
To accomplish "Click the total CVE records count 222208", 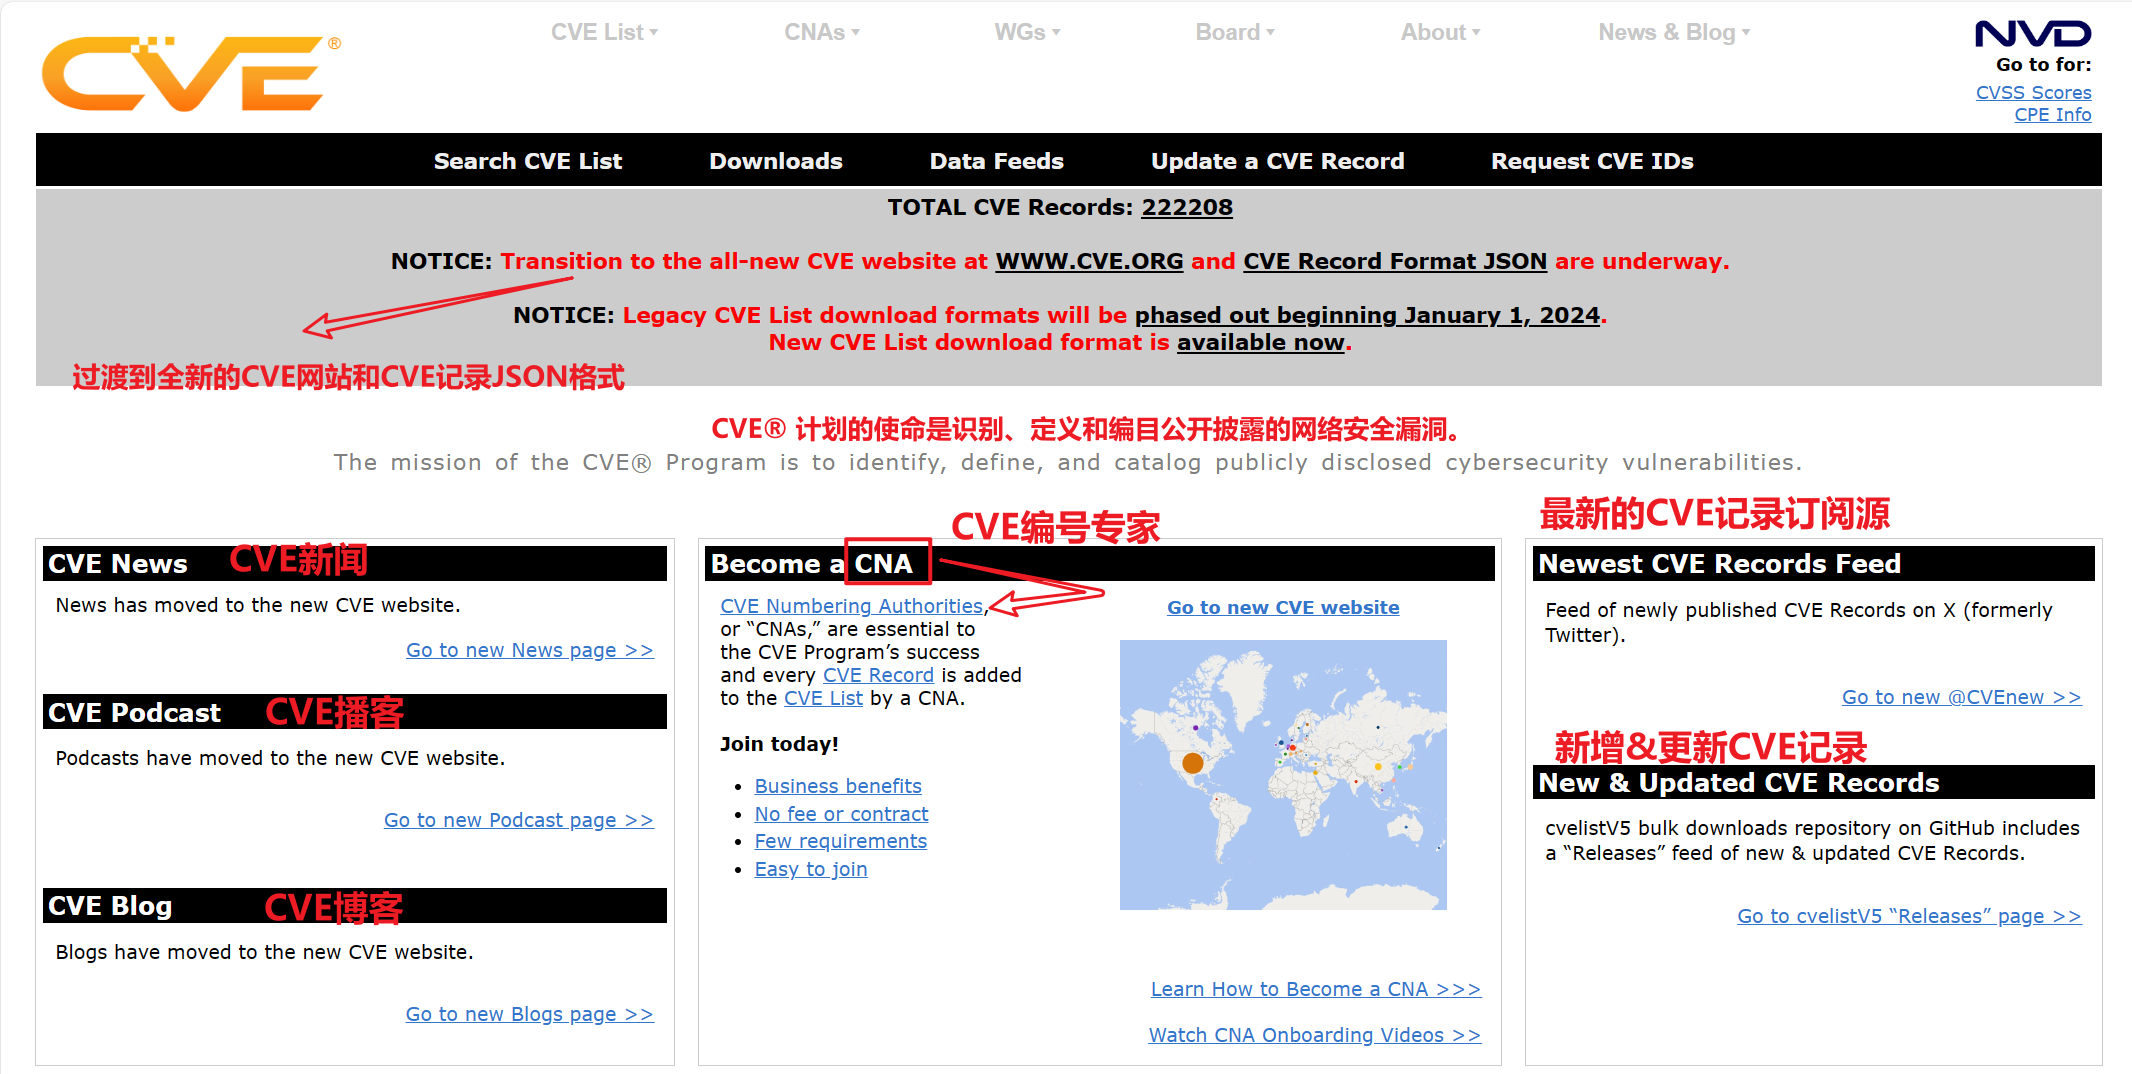I will tap(1186, 207).
